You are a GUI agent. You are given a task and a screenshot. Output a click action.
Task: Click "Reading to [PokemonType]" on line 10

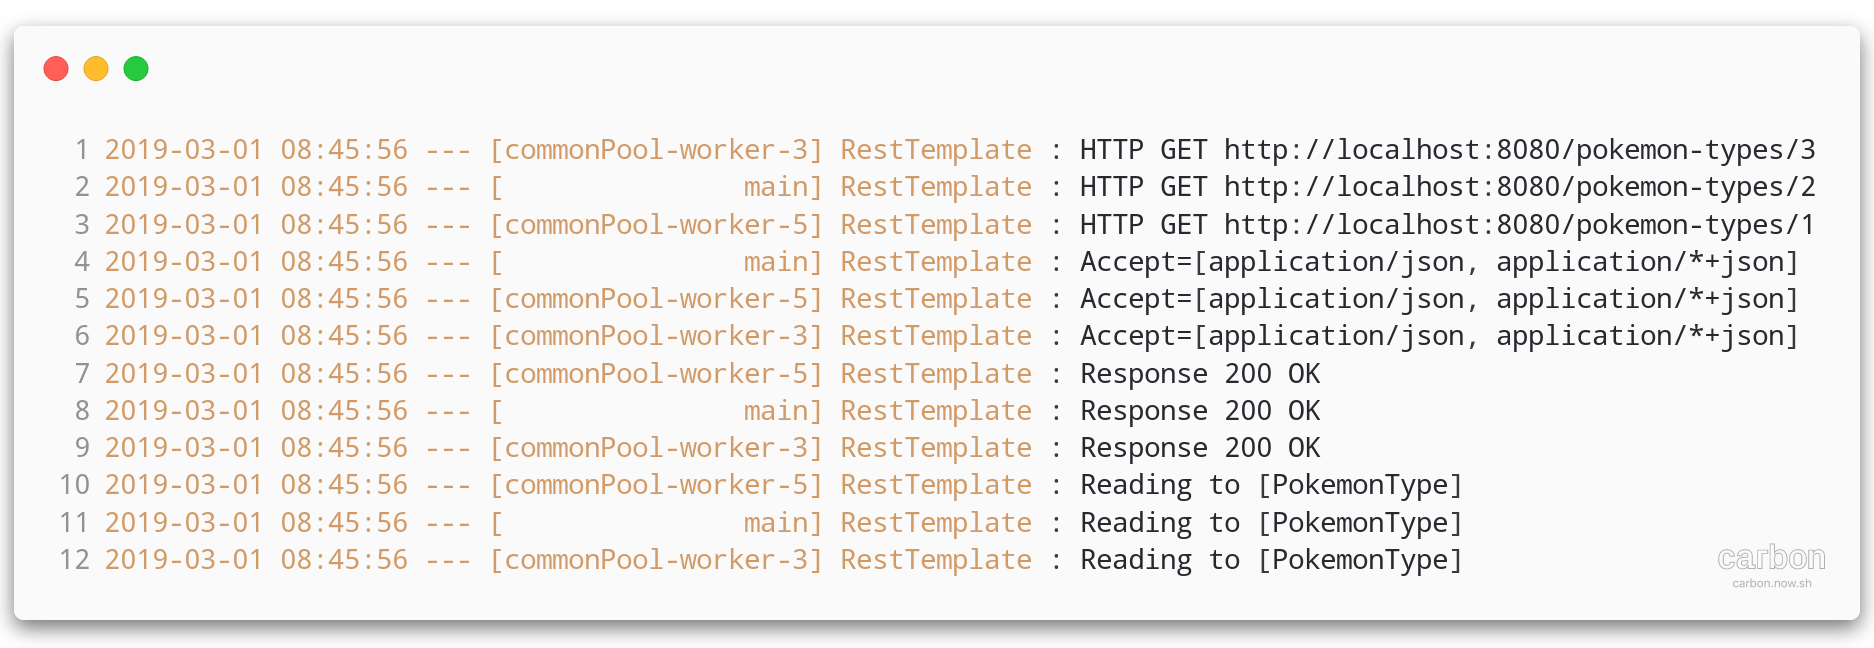point(1271,485)
